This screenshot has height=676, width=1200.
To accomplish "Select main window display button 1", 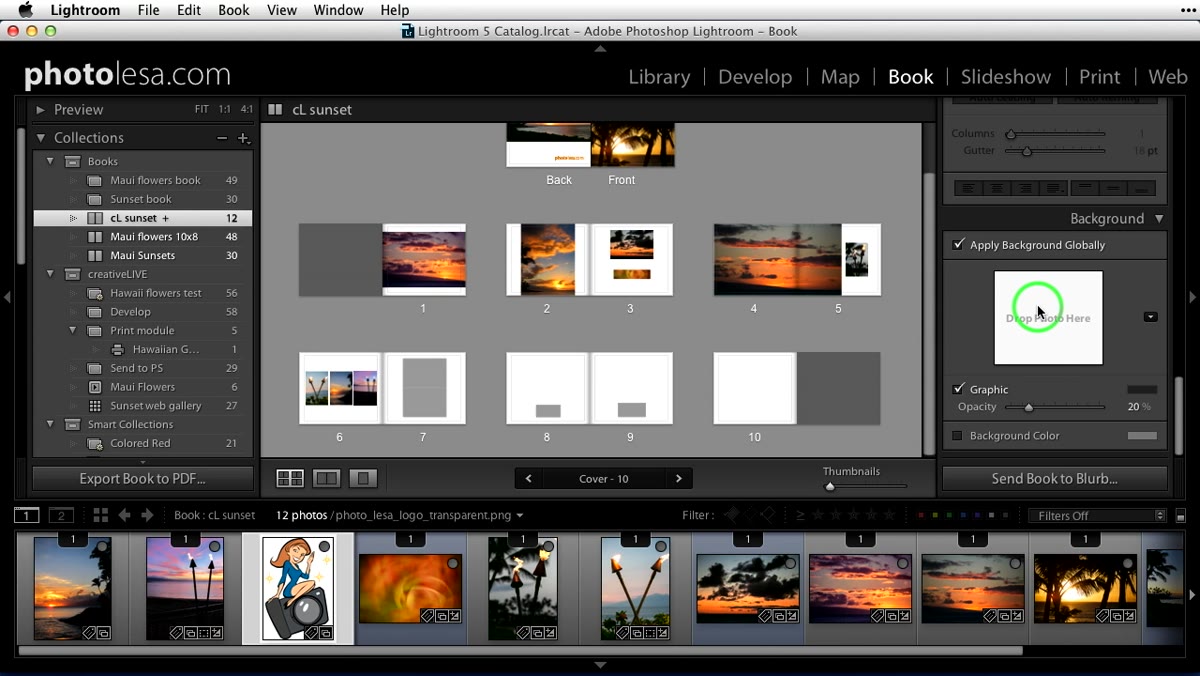I will coord(26,516).
